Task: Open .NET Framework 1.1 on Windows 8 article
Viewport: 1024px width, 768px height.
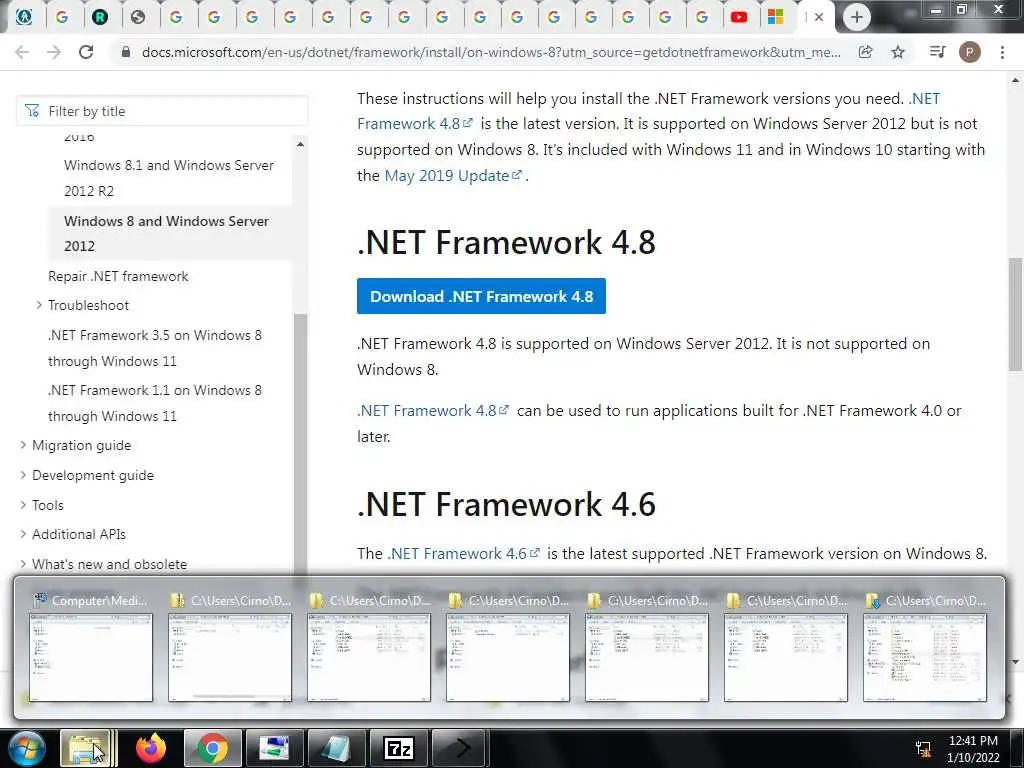Action: [155, 403]
